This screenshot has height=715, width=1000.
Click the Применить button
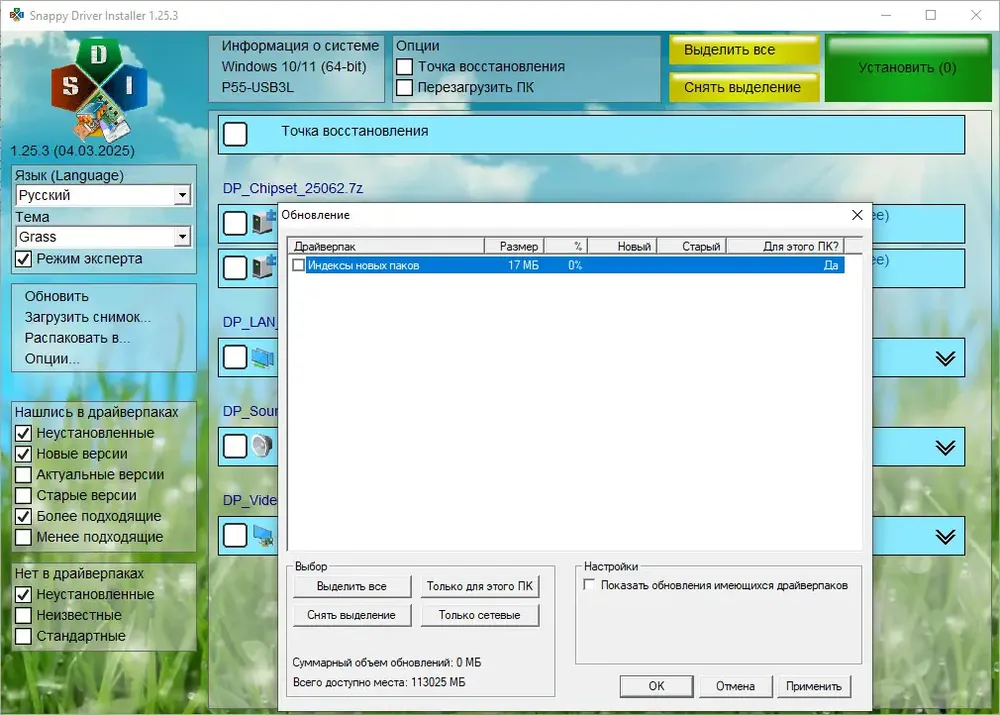[813, 686]
